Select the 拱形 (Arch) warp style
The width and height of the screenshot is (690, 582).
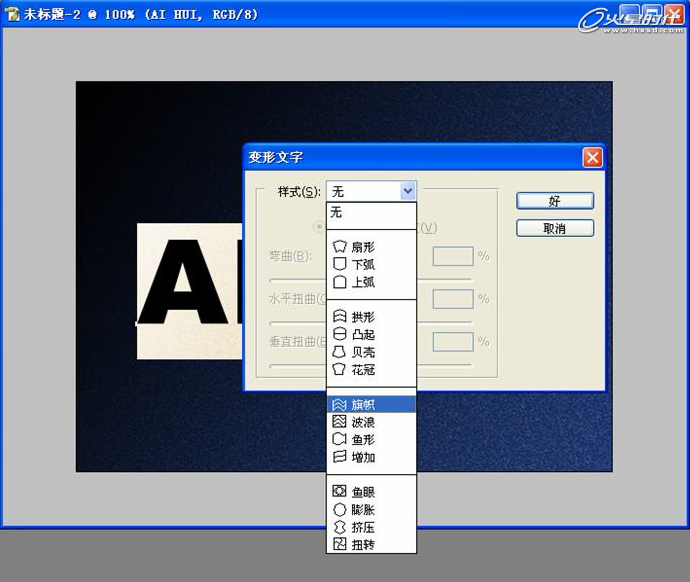tap(362, 316)
